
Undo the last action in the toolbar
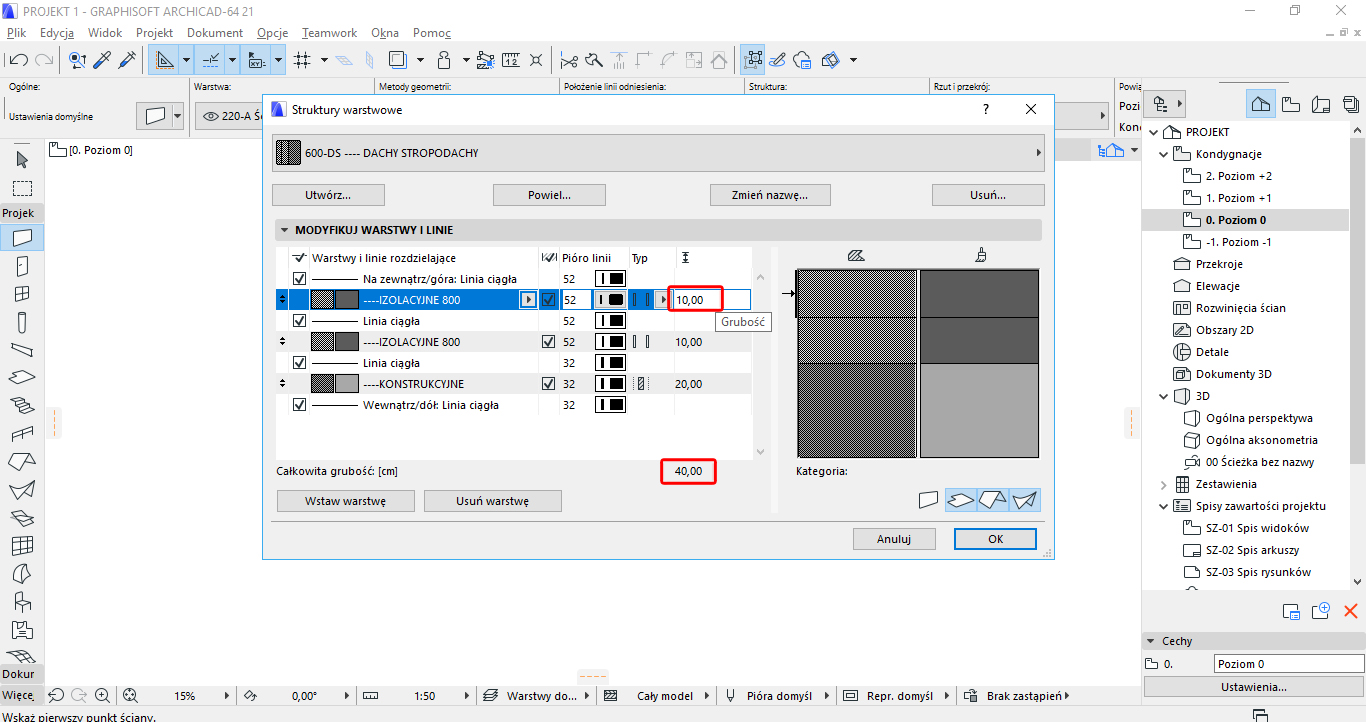click(x=17, y=60)
